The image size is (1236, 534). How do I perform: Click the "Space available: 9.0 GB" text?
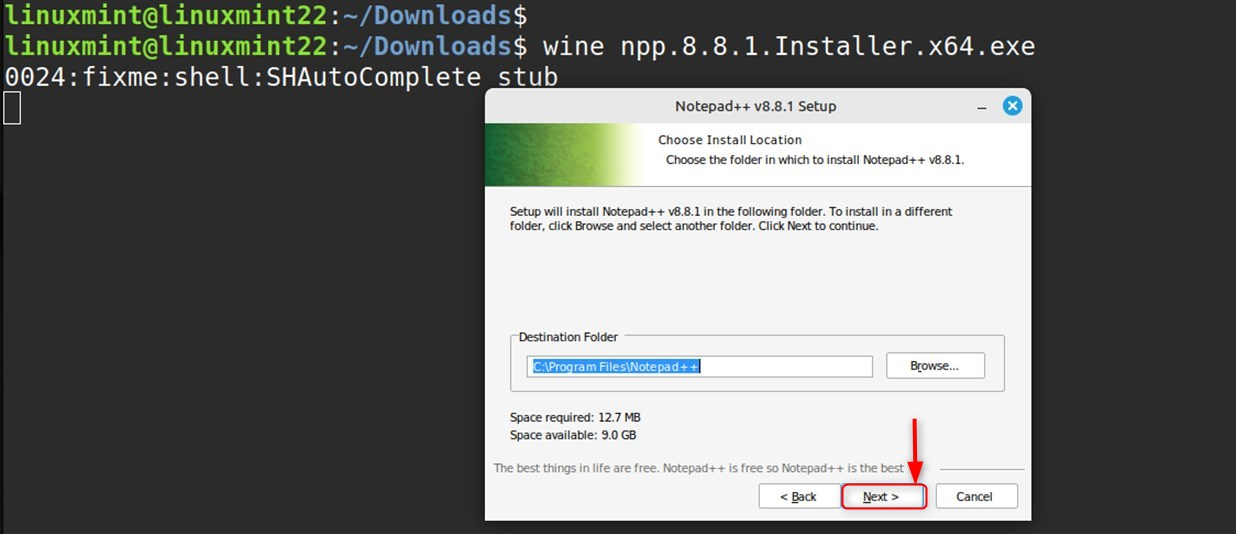(x=573, y=435)
